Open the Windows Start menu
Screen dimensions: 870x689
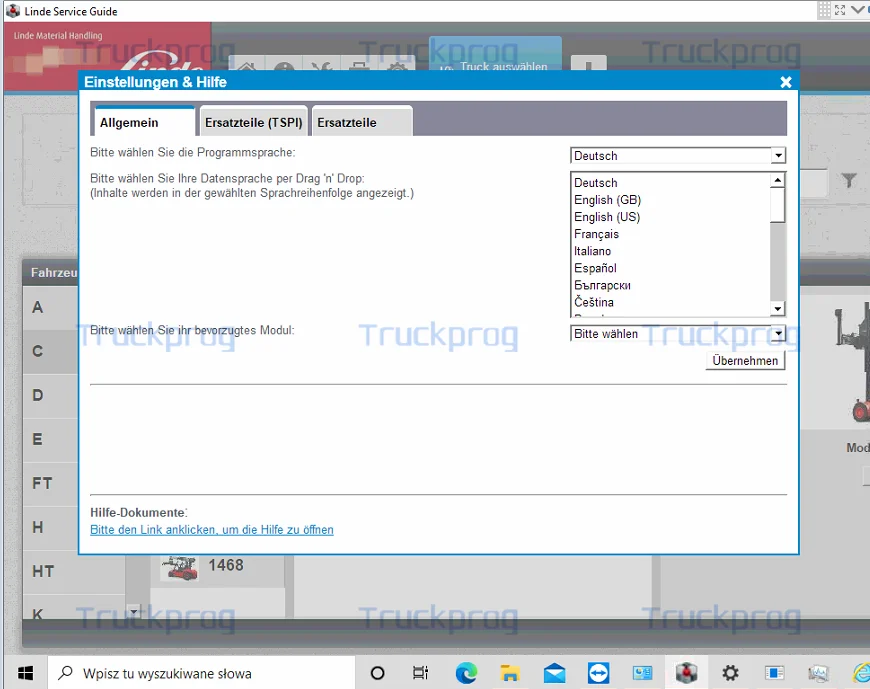click(x=26, y=673)
